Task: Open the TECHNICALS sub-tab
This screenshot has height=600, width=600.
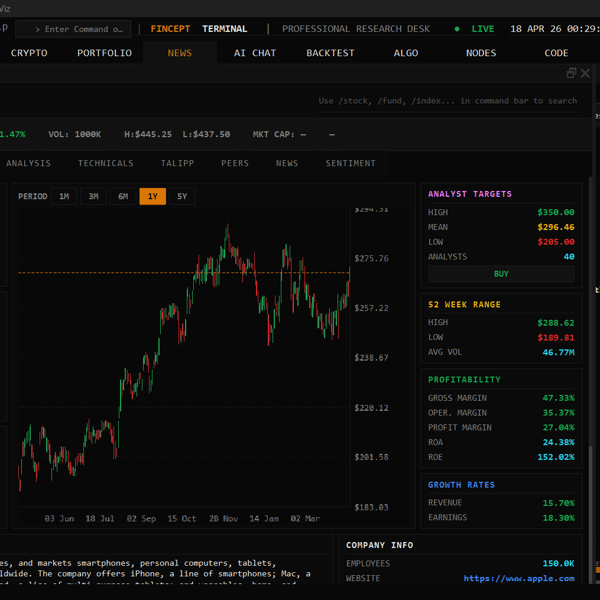Action: pyautogui.click(x=106, y=163)
